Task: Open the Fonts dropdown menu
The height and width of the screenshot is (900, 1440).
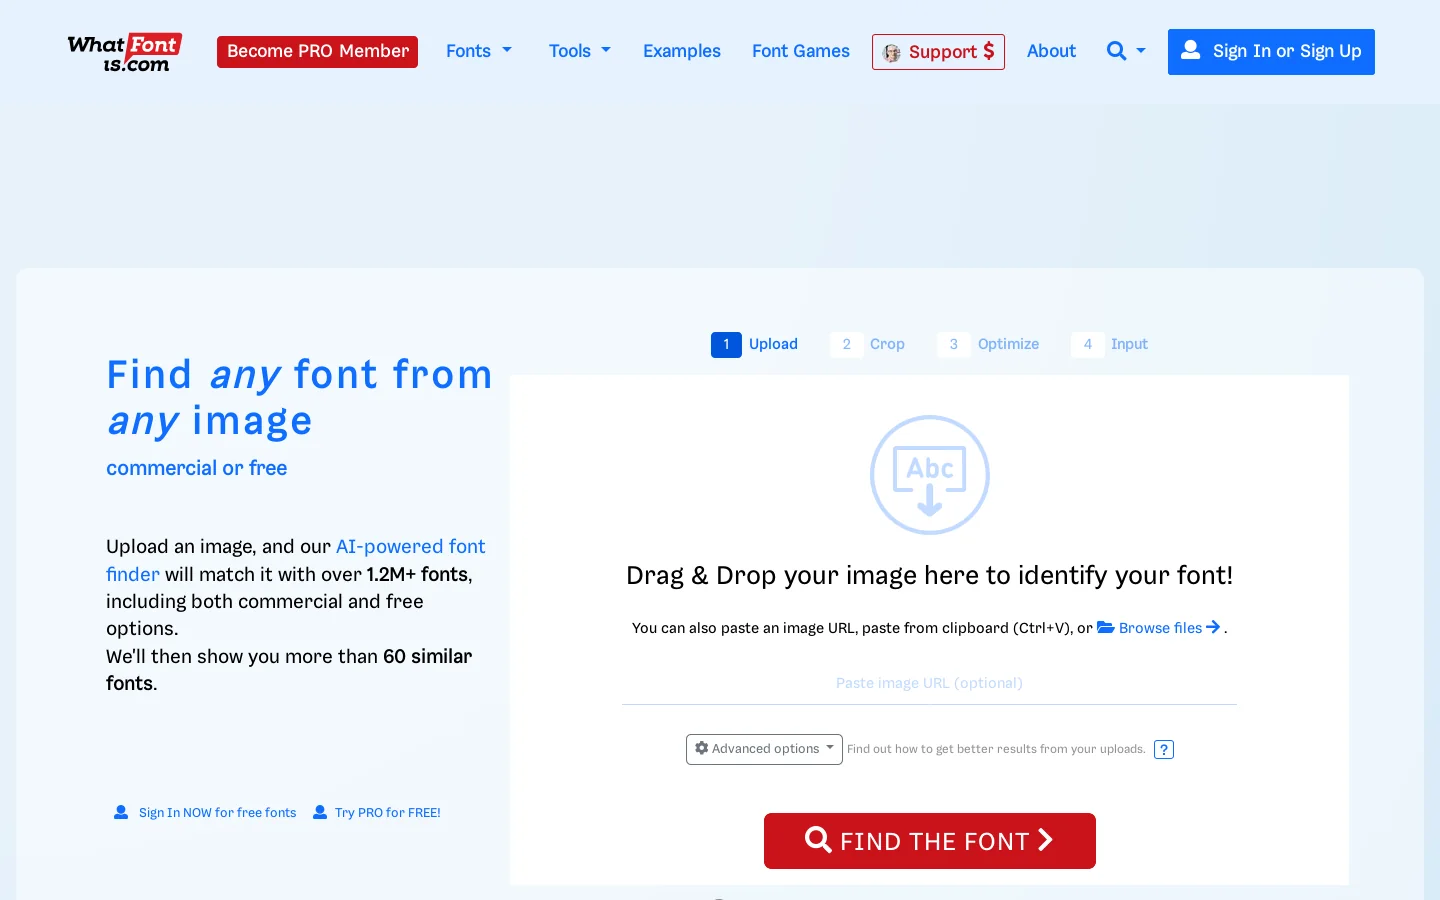Action: tap(479, 51)
